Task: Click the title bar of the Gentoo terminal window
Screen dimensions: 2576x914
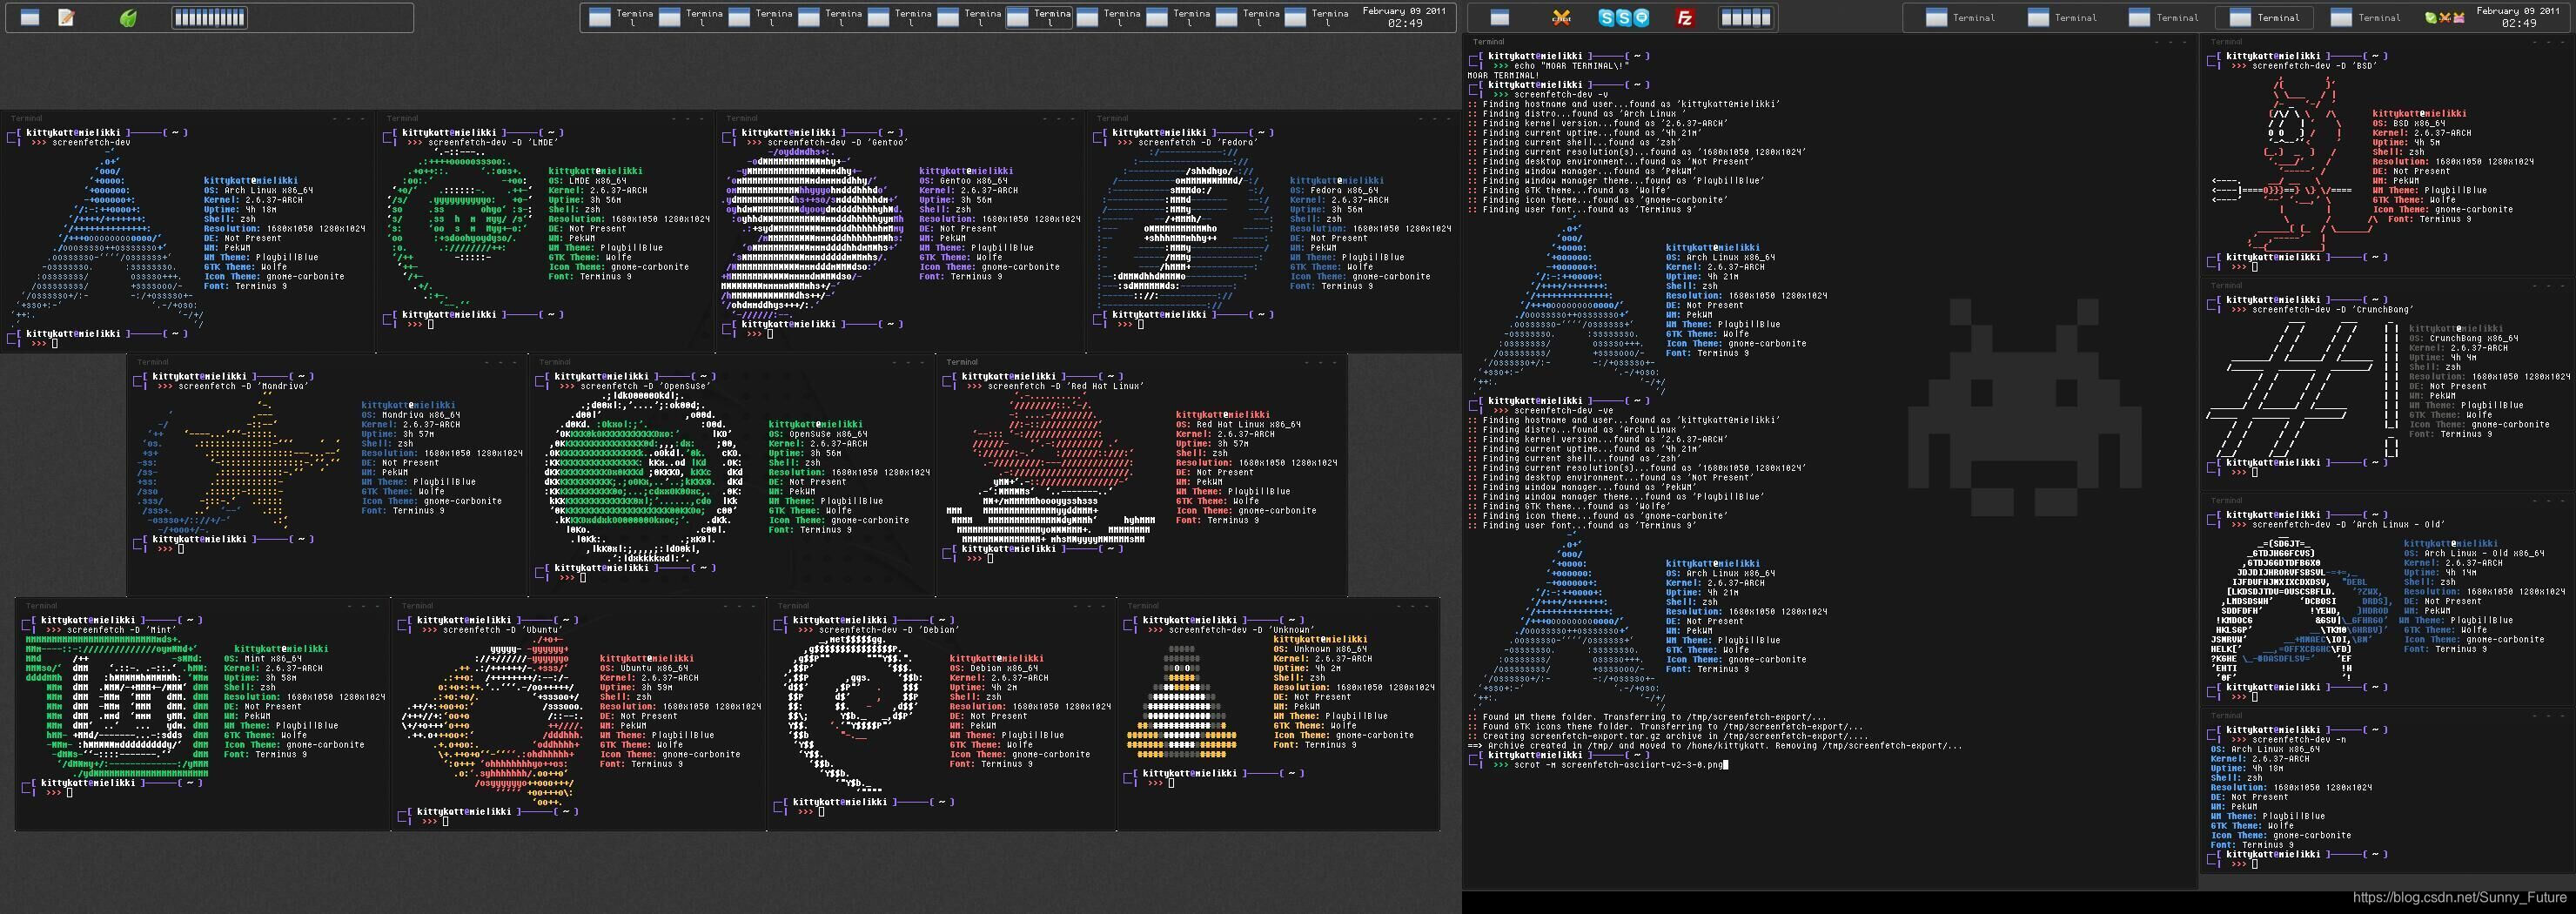Action: point(900,118)
